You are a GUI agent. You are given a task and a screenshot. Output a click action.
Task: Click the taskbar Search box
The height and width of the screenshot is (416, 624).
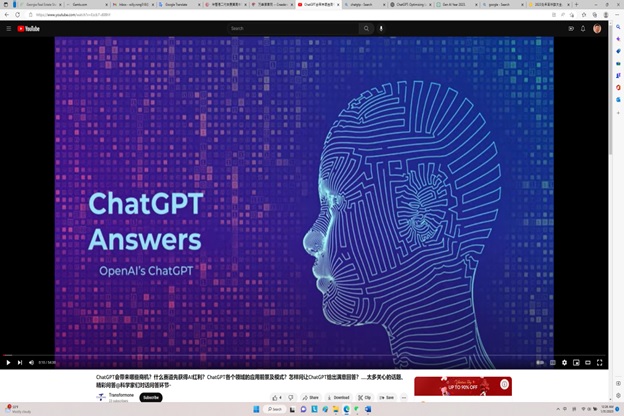pos(275,409)
